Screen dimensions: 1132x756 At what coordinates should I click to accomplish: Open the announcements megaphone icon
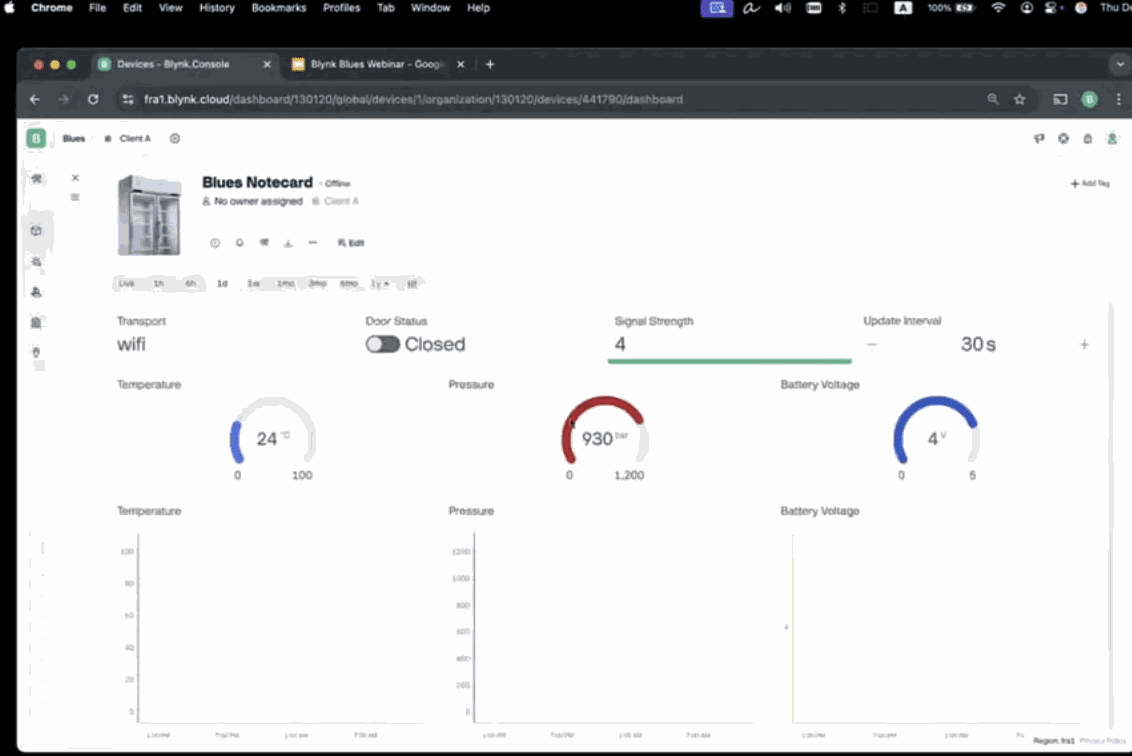click(1039, 139)
